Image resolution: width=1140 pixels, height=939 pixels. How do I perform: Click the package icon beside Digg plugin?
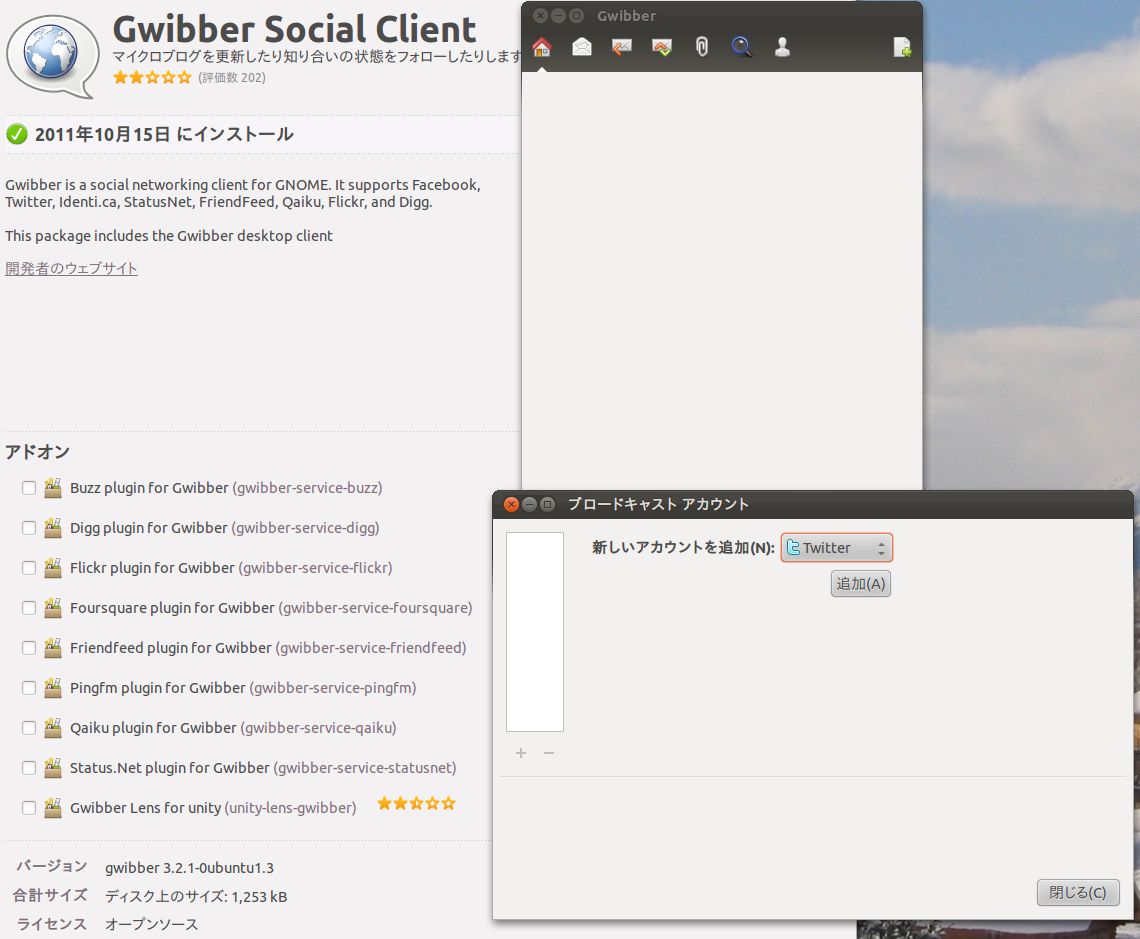52,528
